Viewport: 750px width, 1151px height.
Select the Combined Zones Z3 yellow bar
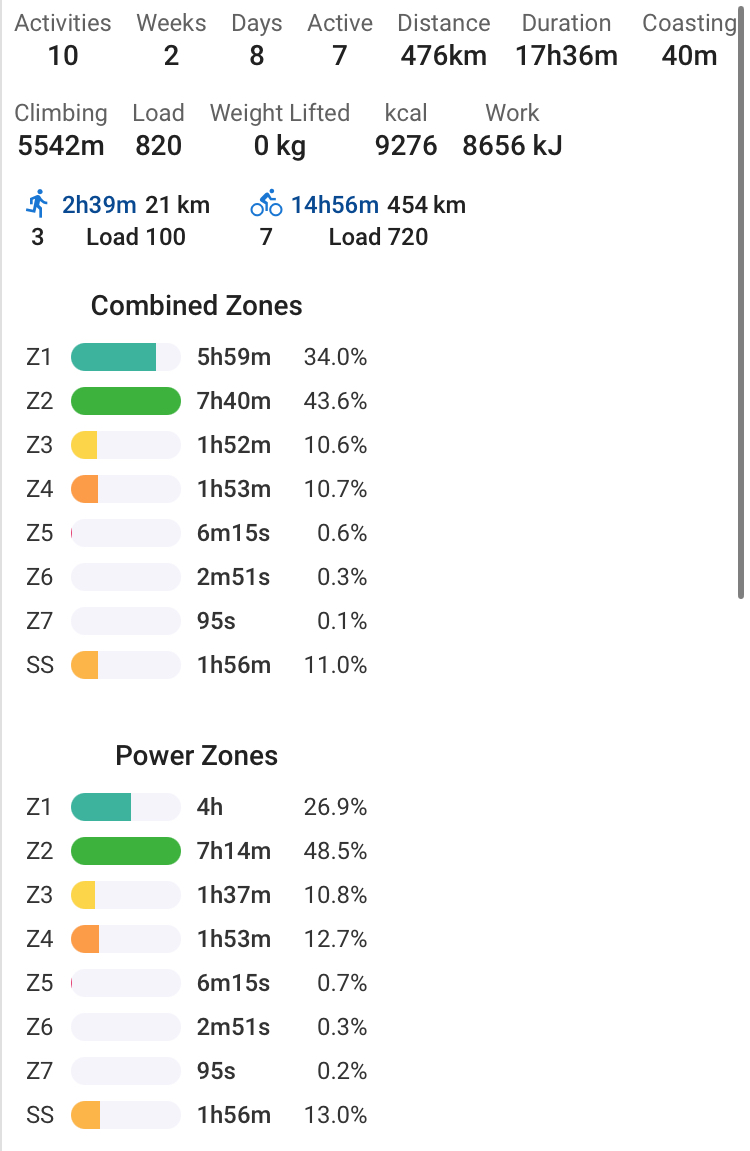pyautogui.click(x=85, y=445)
